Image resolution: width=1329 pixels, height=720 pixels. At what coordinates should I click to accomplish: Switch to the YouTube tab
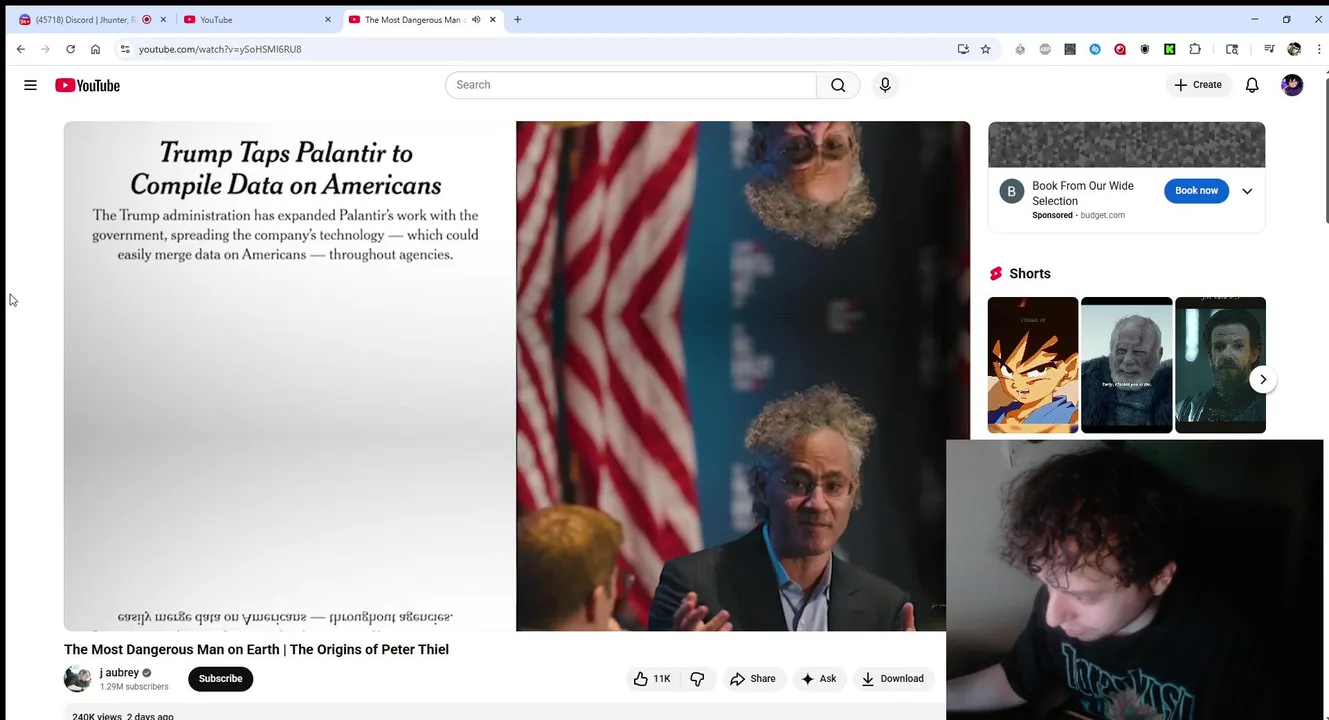256,20
